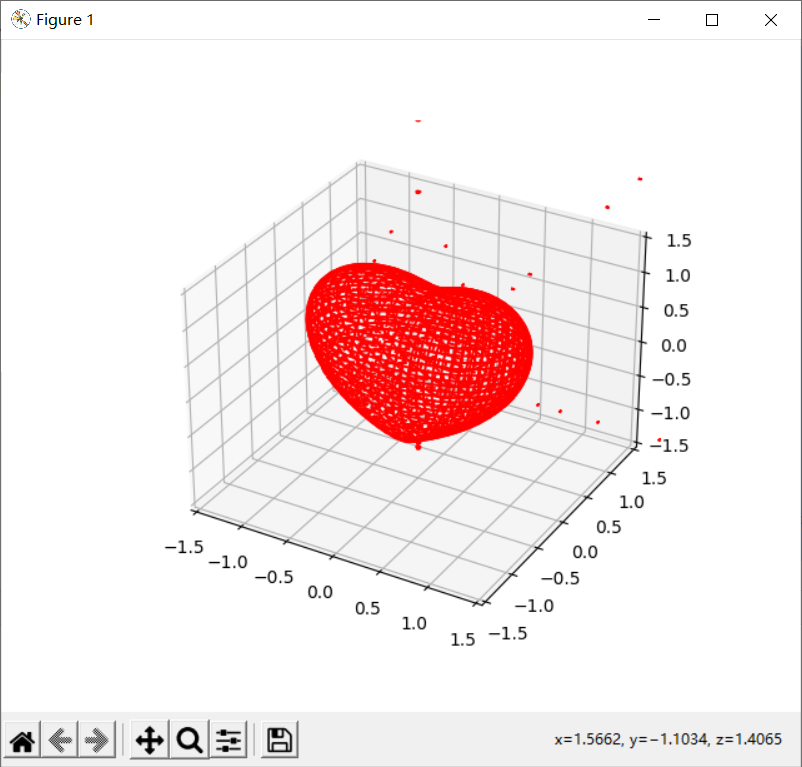Click the matplotlib logo in the title bar

coord(19,19)
